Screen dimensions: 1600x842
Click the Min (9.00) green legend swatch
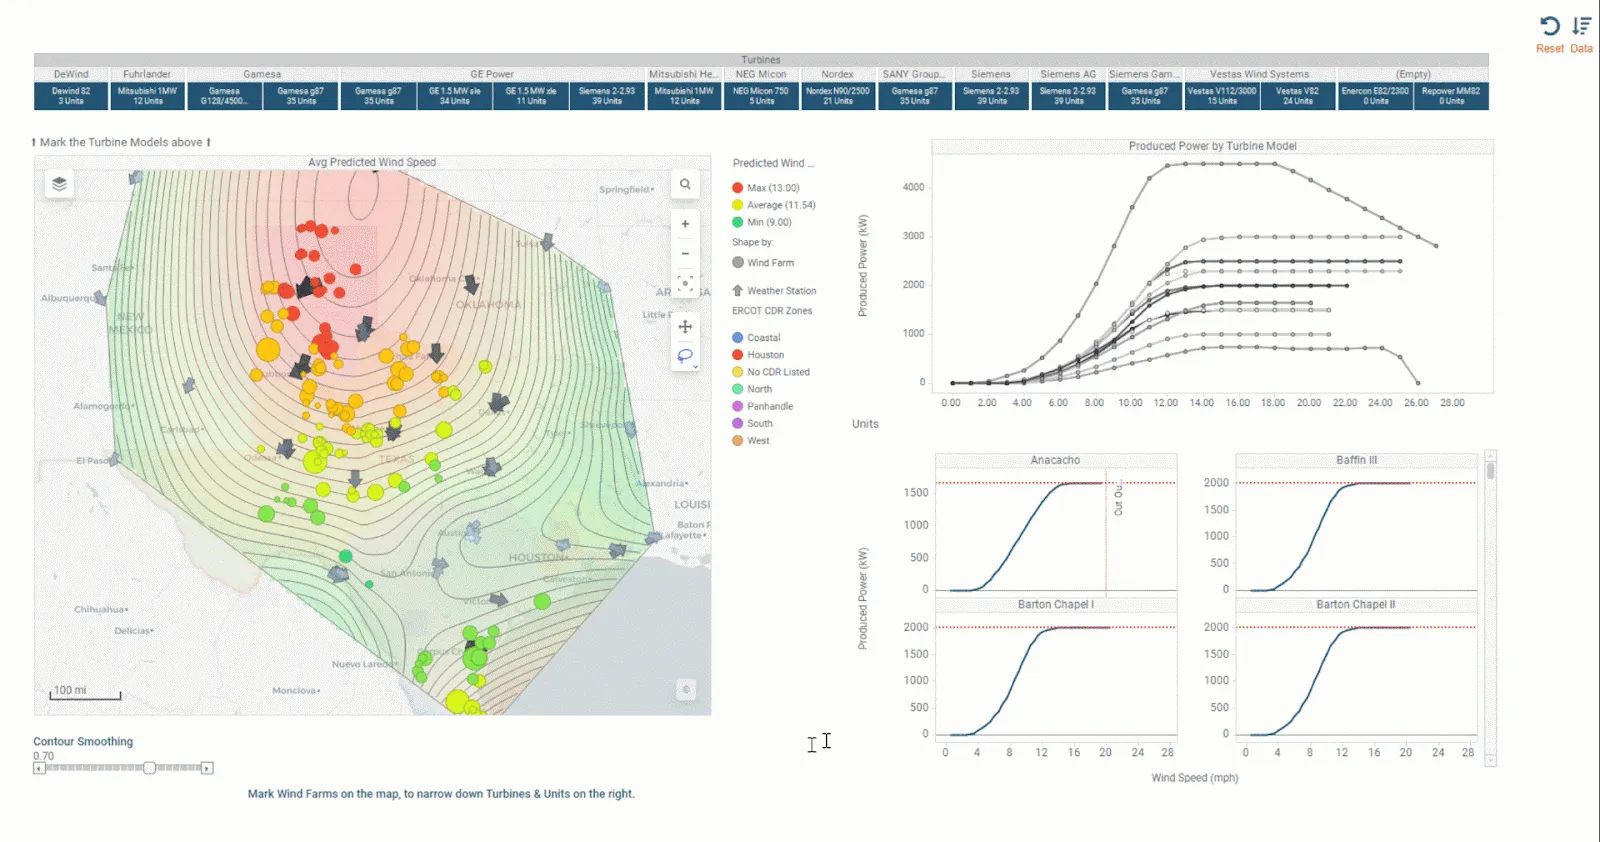coord(737,222)
